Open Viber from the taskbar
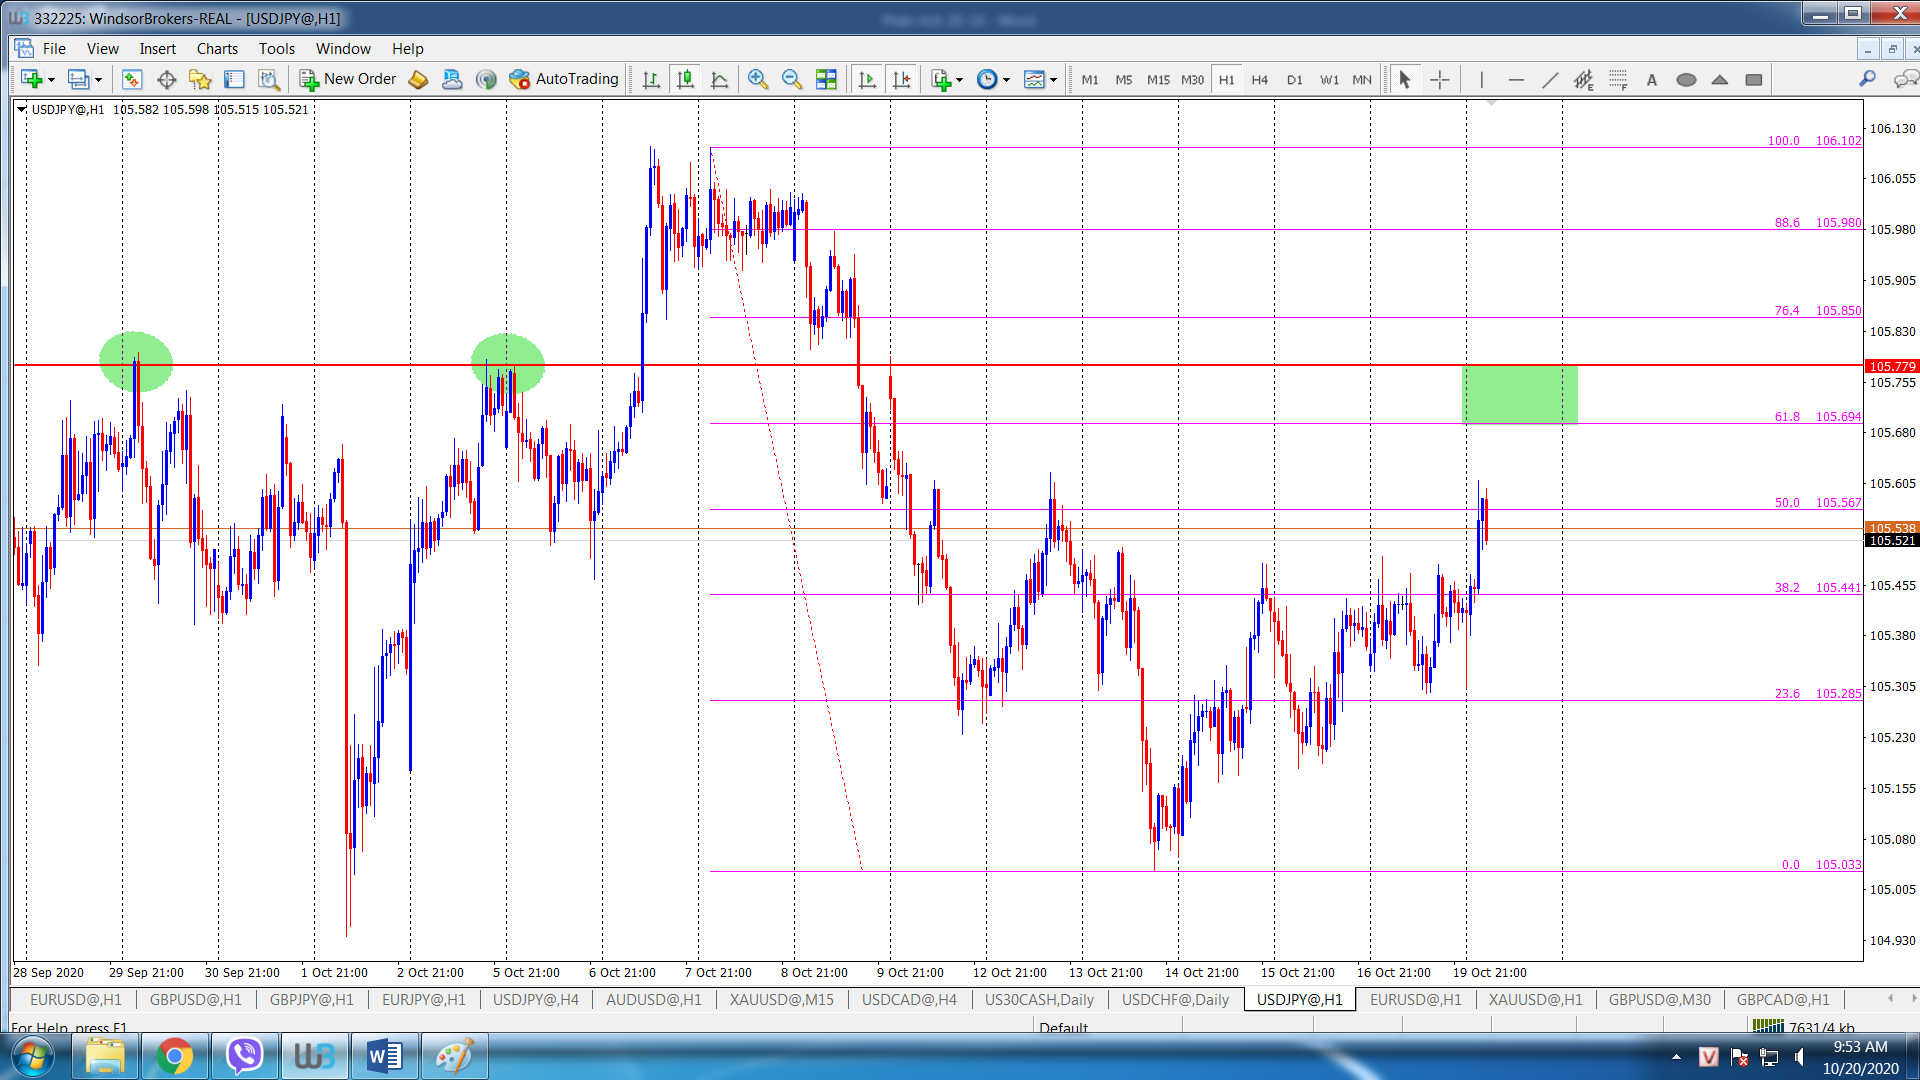This screenshot has width=1920, height=1080. pyautogui.click(x=244, y=1056)
